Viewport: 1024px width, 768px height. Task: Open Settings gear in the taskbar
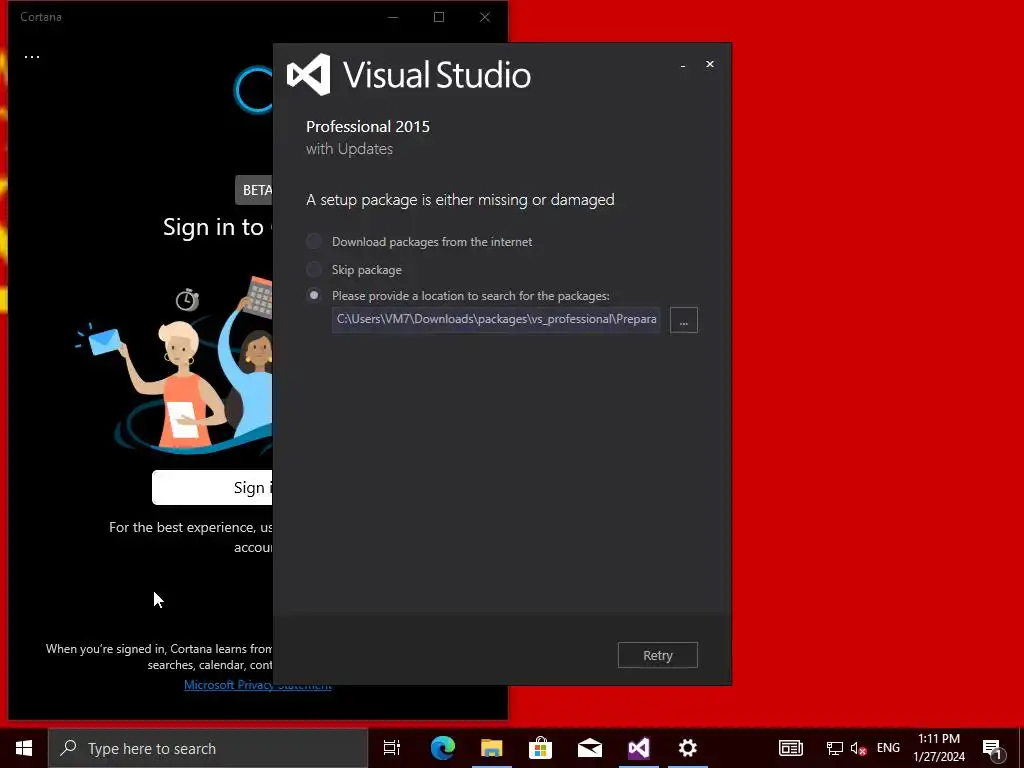[x=688, y=748]
